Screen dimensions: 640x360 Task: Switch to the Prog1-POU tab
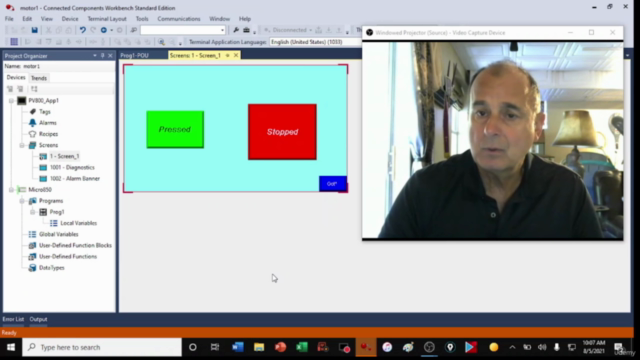point(135,56)
